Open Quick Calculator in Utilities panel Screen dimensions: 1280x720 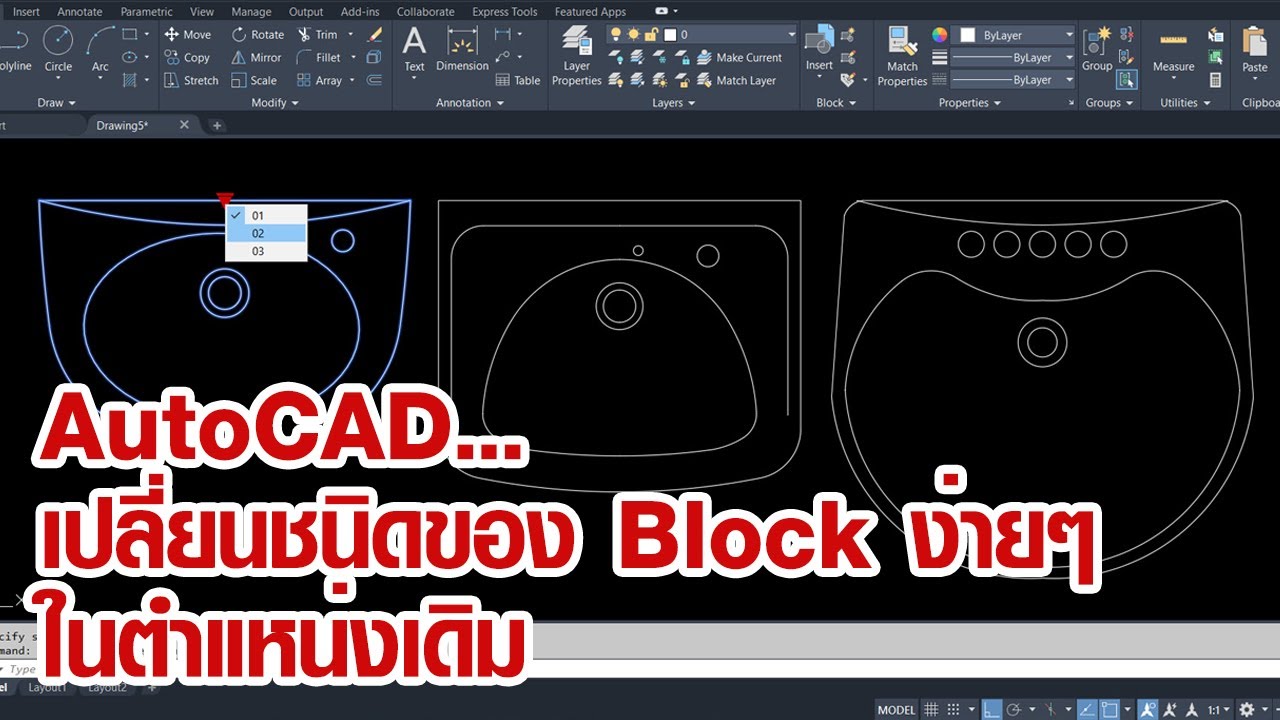pyautogui.click(x=1215, y=80)
